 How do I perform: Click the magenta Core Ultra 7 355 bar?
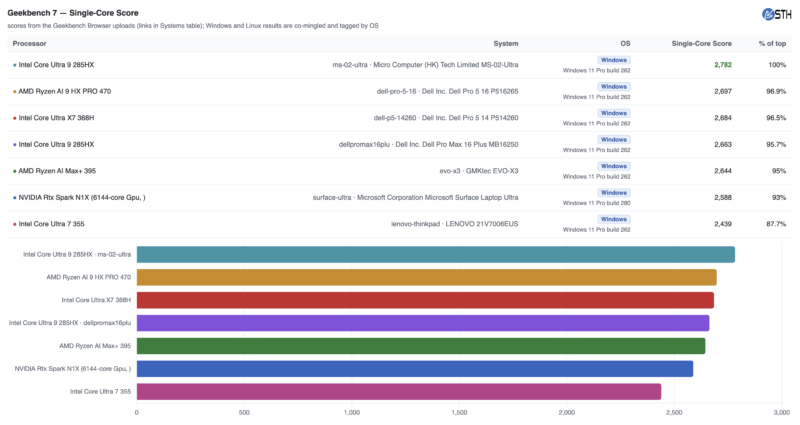(399, 392)
